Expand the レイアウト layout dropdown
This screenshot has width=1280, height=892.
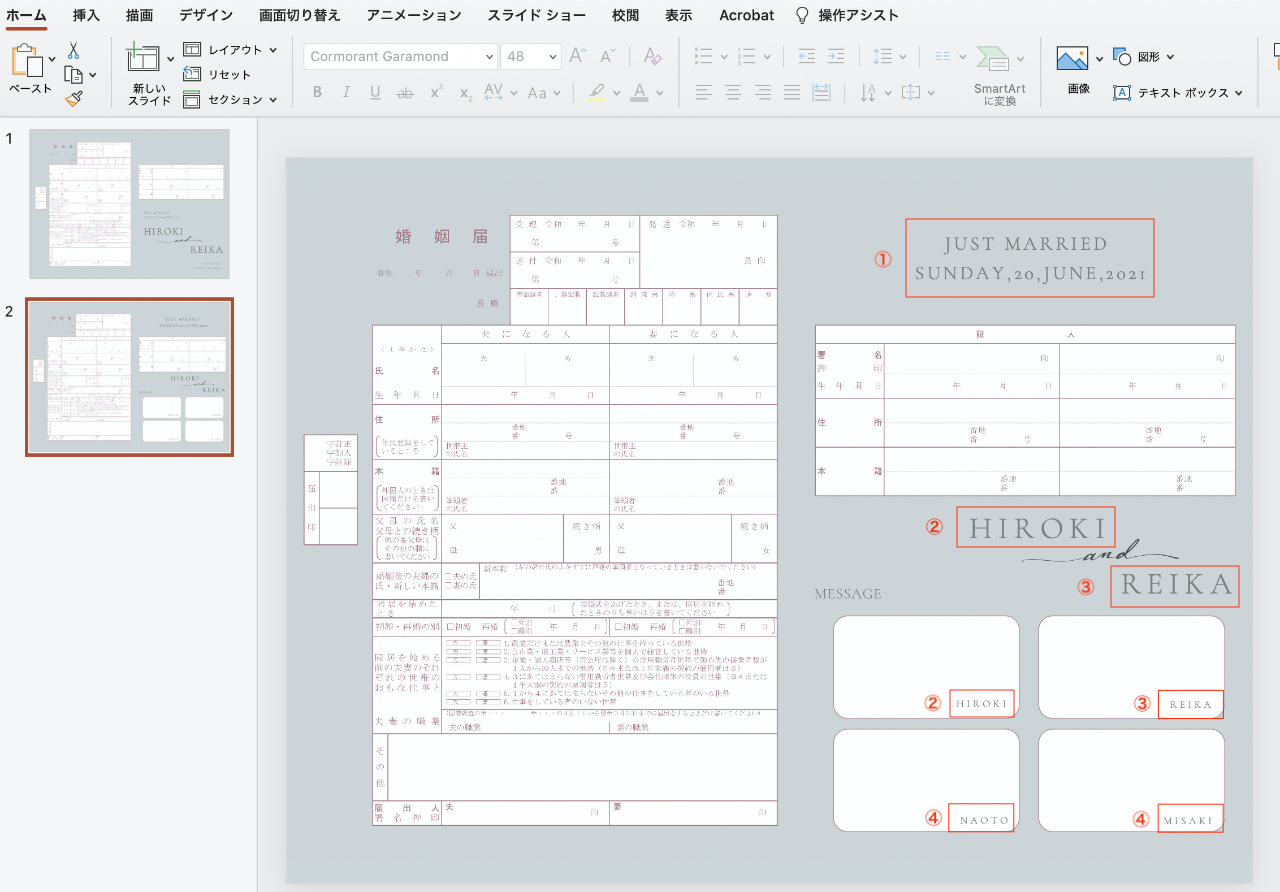click(x=271, y=50)
